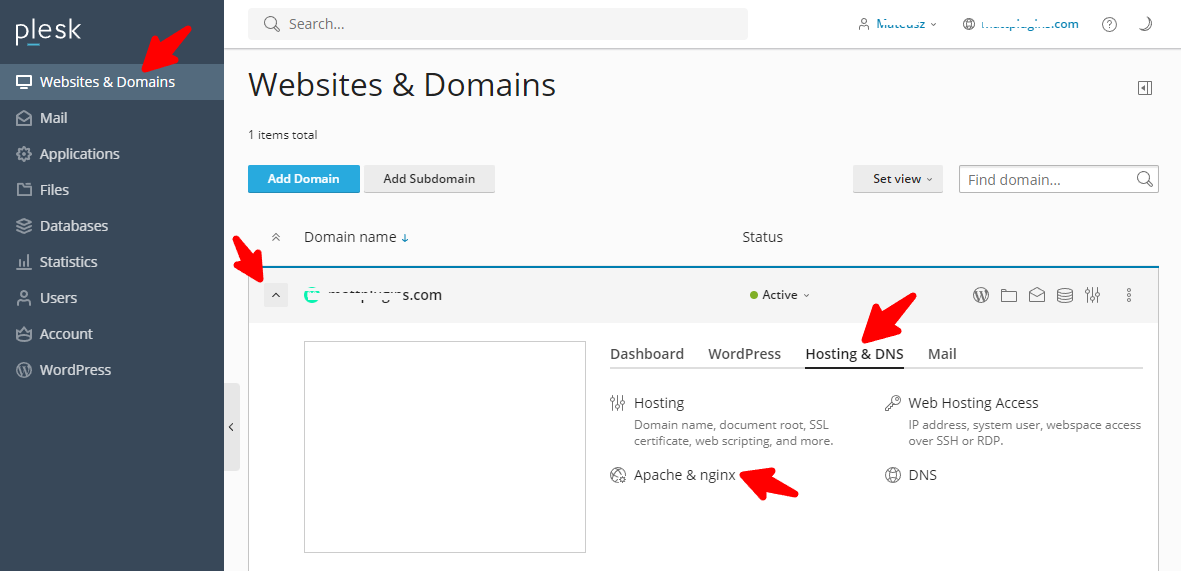Switch to the domain's WordPress tab
Viewport: 1181px width, 571px height.
744,354
